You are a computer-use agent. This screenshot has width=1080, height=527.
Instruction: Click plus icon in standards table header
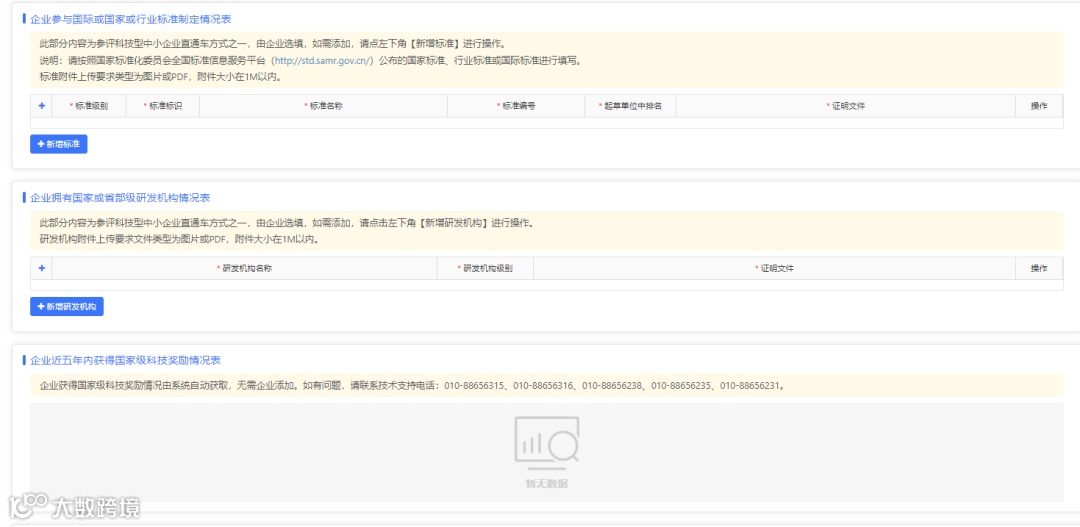pyautogui.click(x=41, y=106)
